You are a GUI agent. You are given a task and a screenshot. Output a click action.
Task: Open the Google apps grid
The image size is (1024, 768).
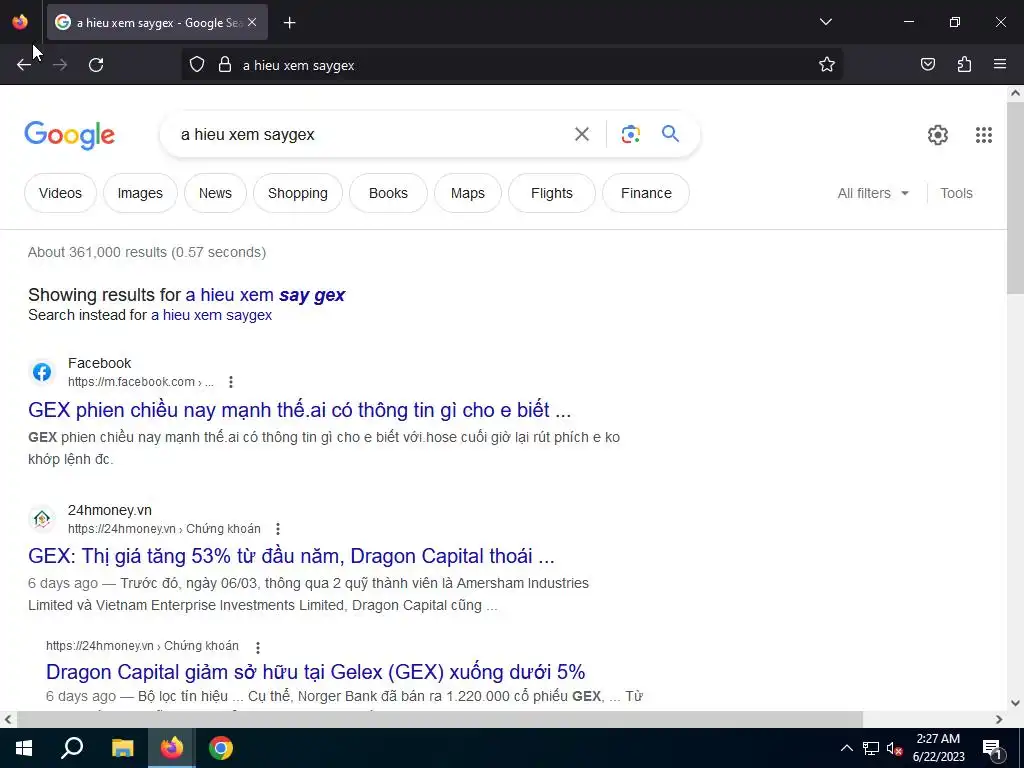coord(984,135)
